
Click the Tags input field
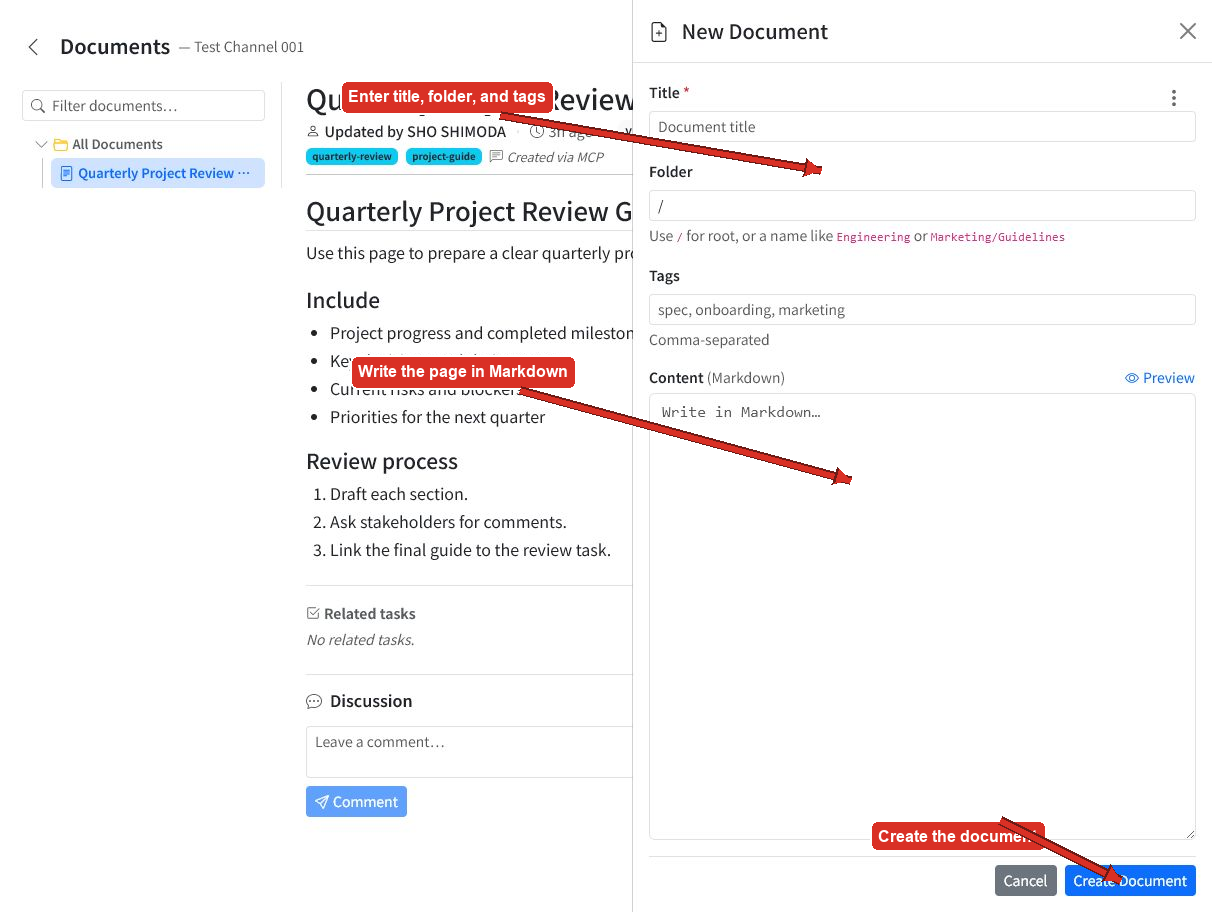(922, 310)
